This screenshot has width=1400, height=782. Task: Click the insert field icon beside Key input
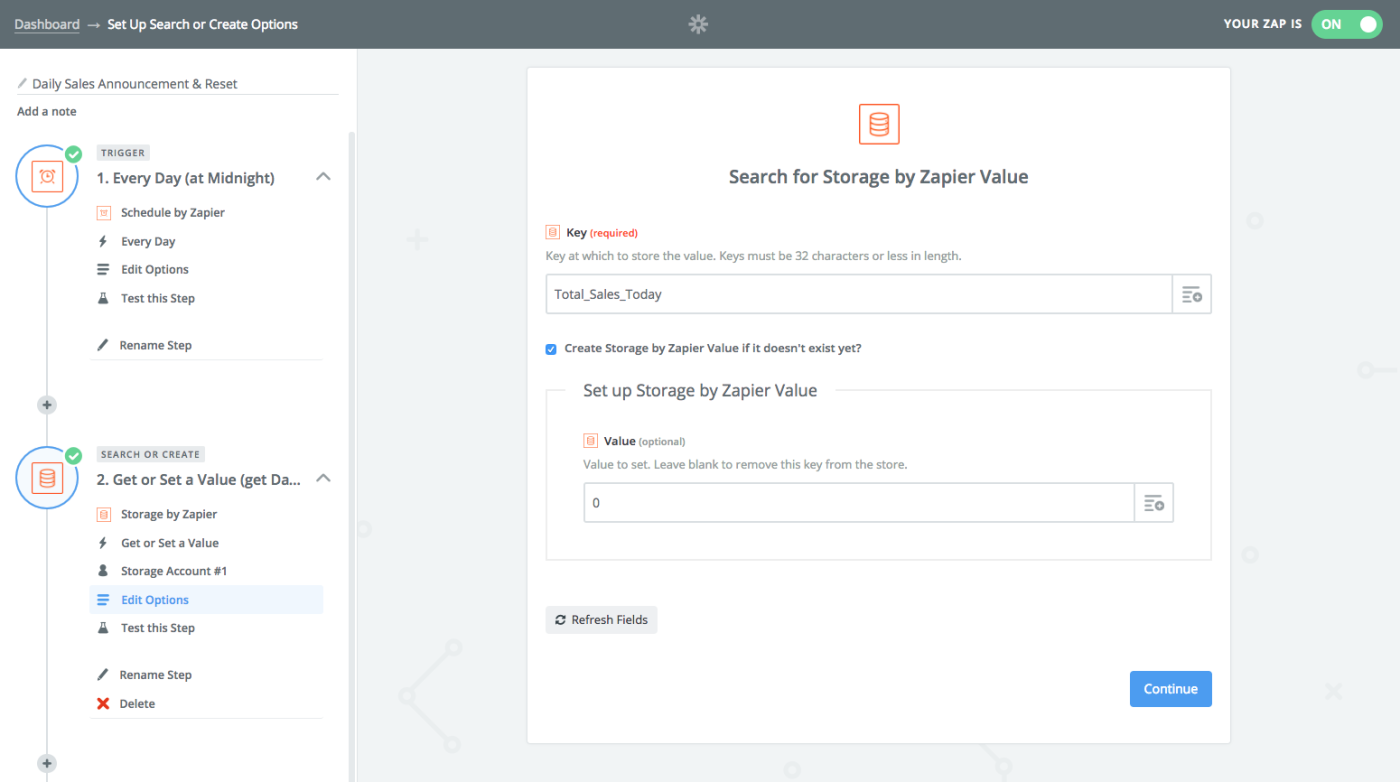coord(1191,295)
